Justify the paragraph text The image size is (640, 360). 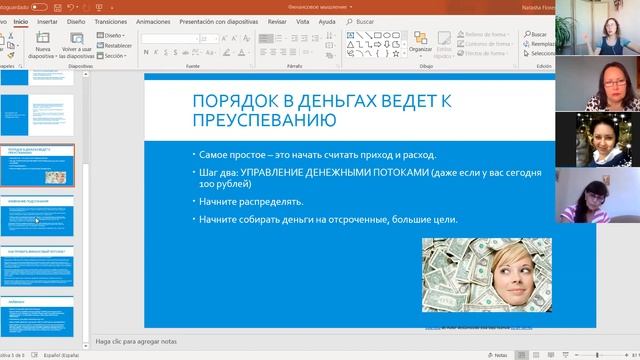(293, 52)
